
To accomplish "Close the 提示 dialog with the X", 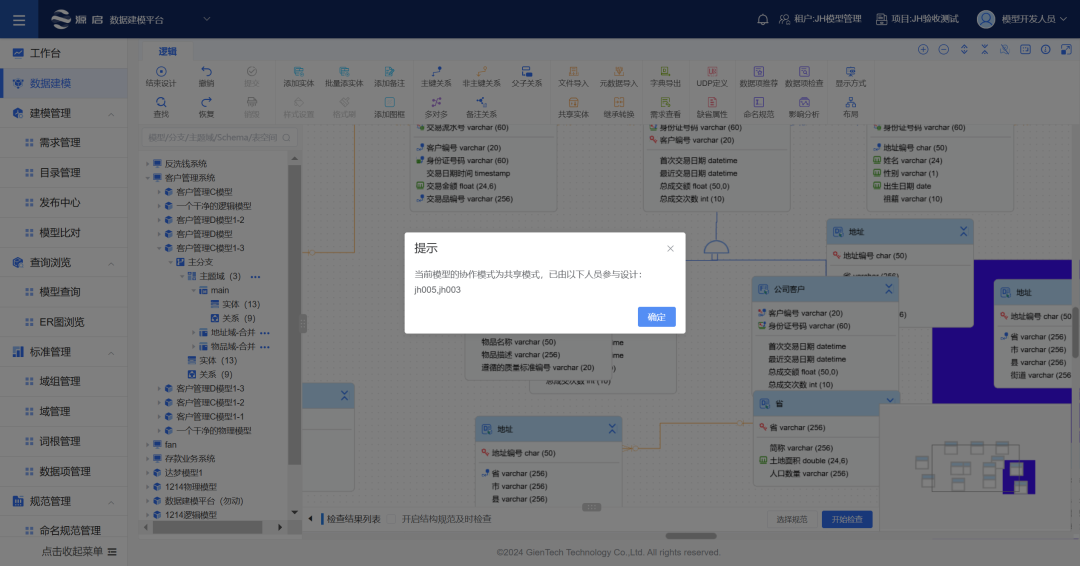I will pyautogui.click(x=670, y=249).
